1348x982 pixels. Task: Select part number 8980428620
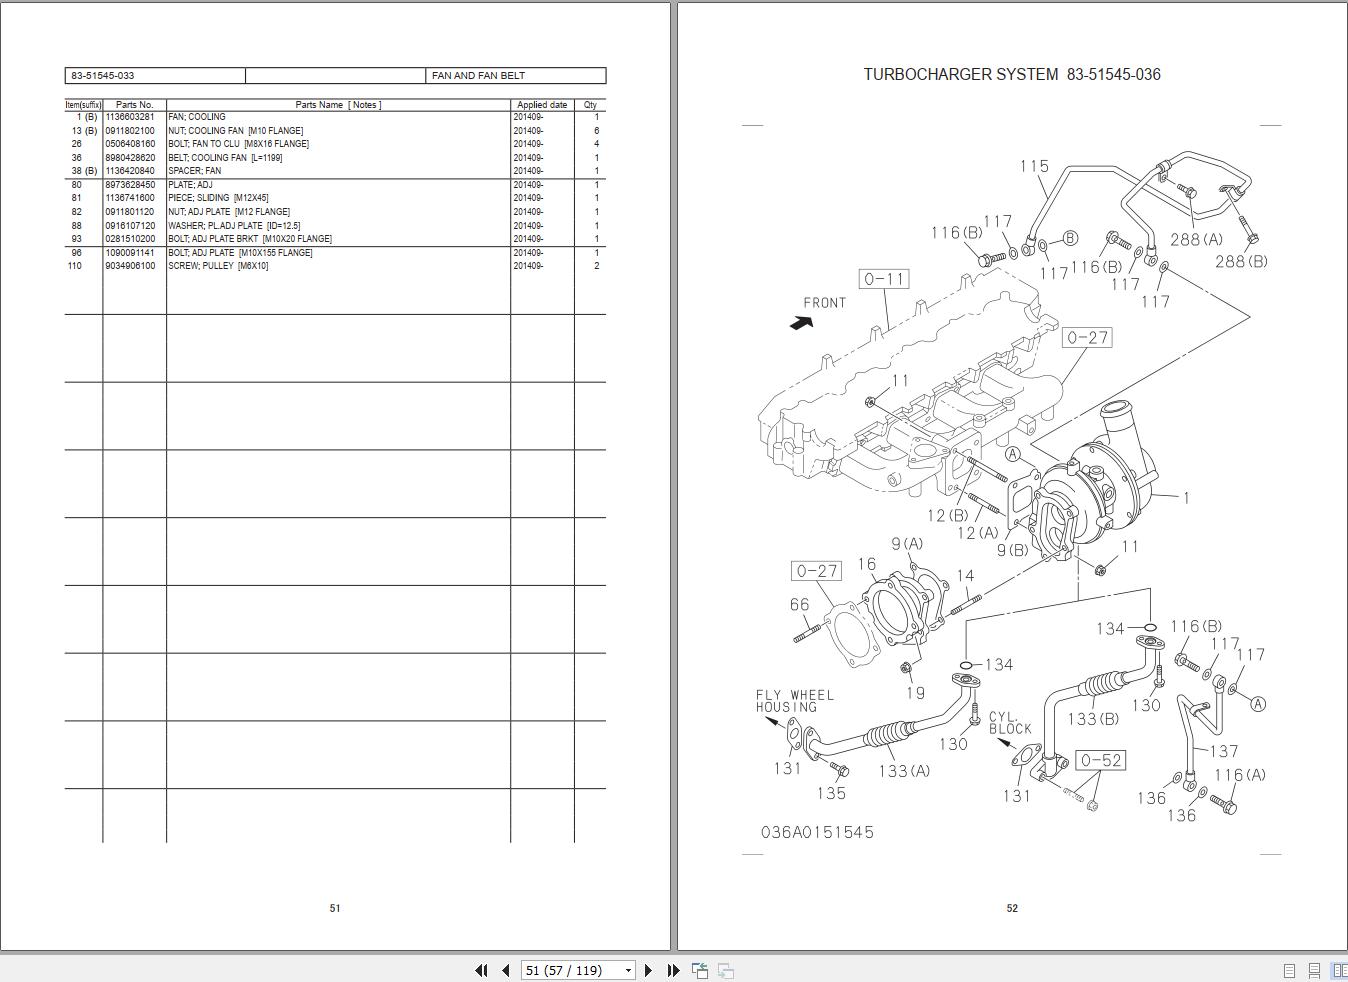pyautogui.click(x=130, y=158)
